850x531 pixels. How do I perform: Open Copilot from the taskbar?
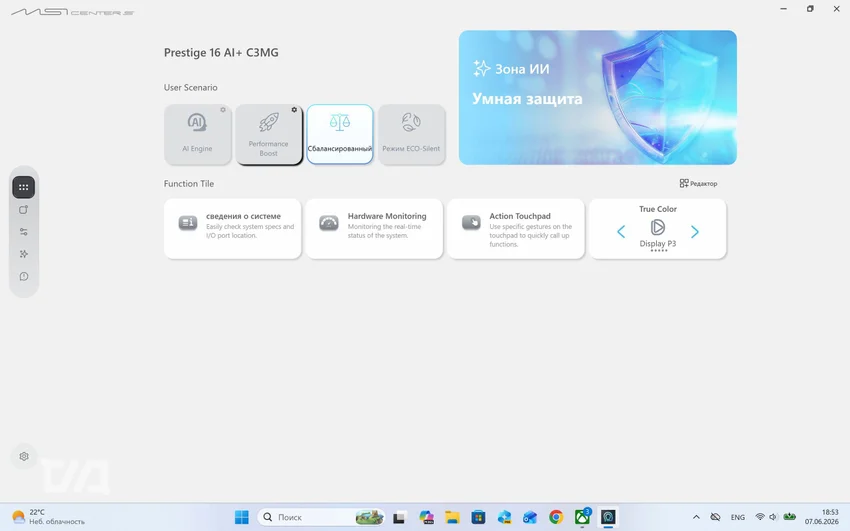tap(427, 517)
